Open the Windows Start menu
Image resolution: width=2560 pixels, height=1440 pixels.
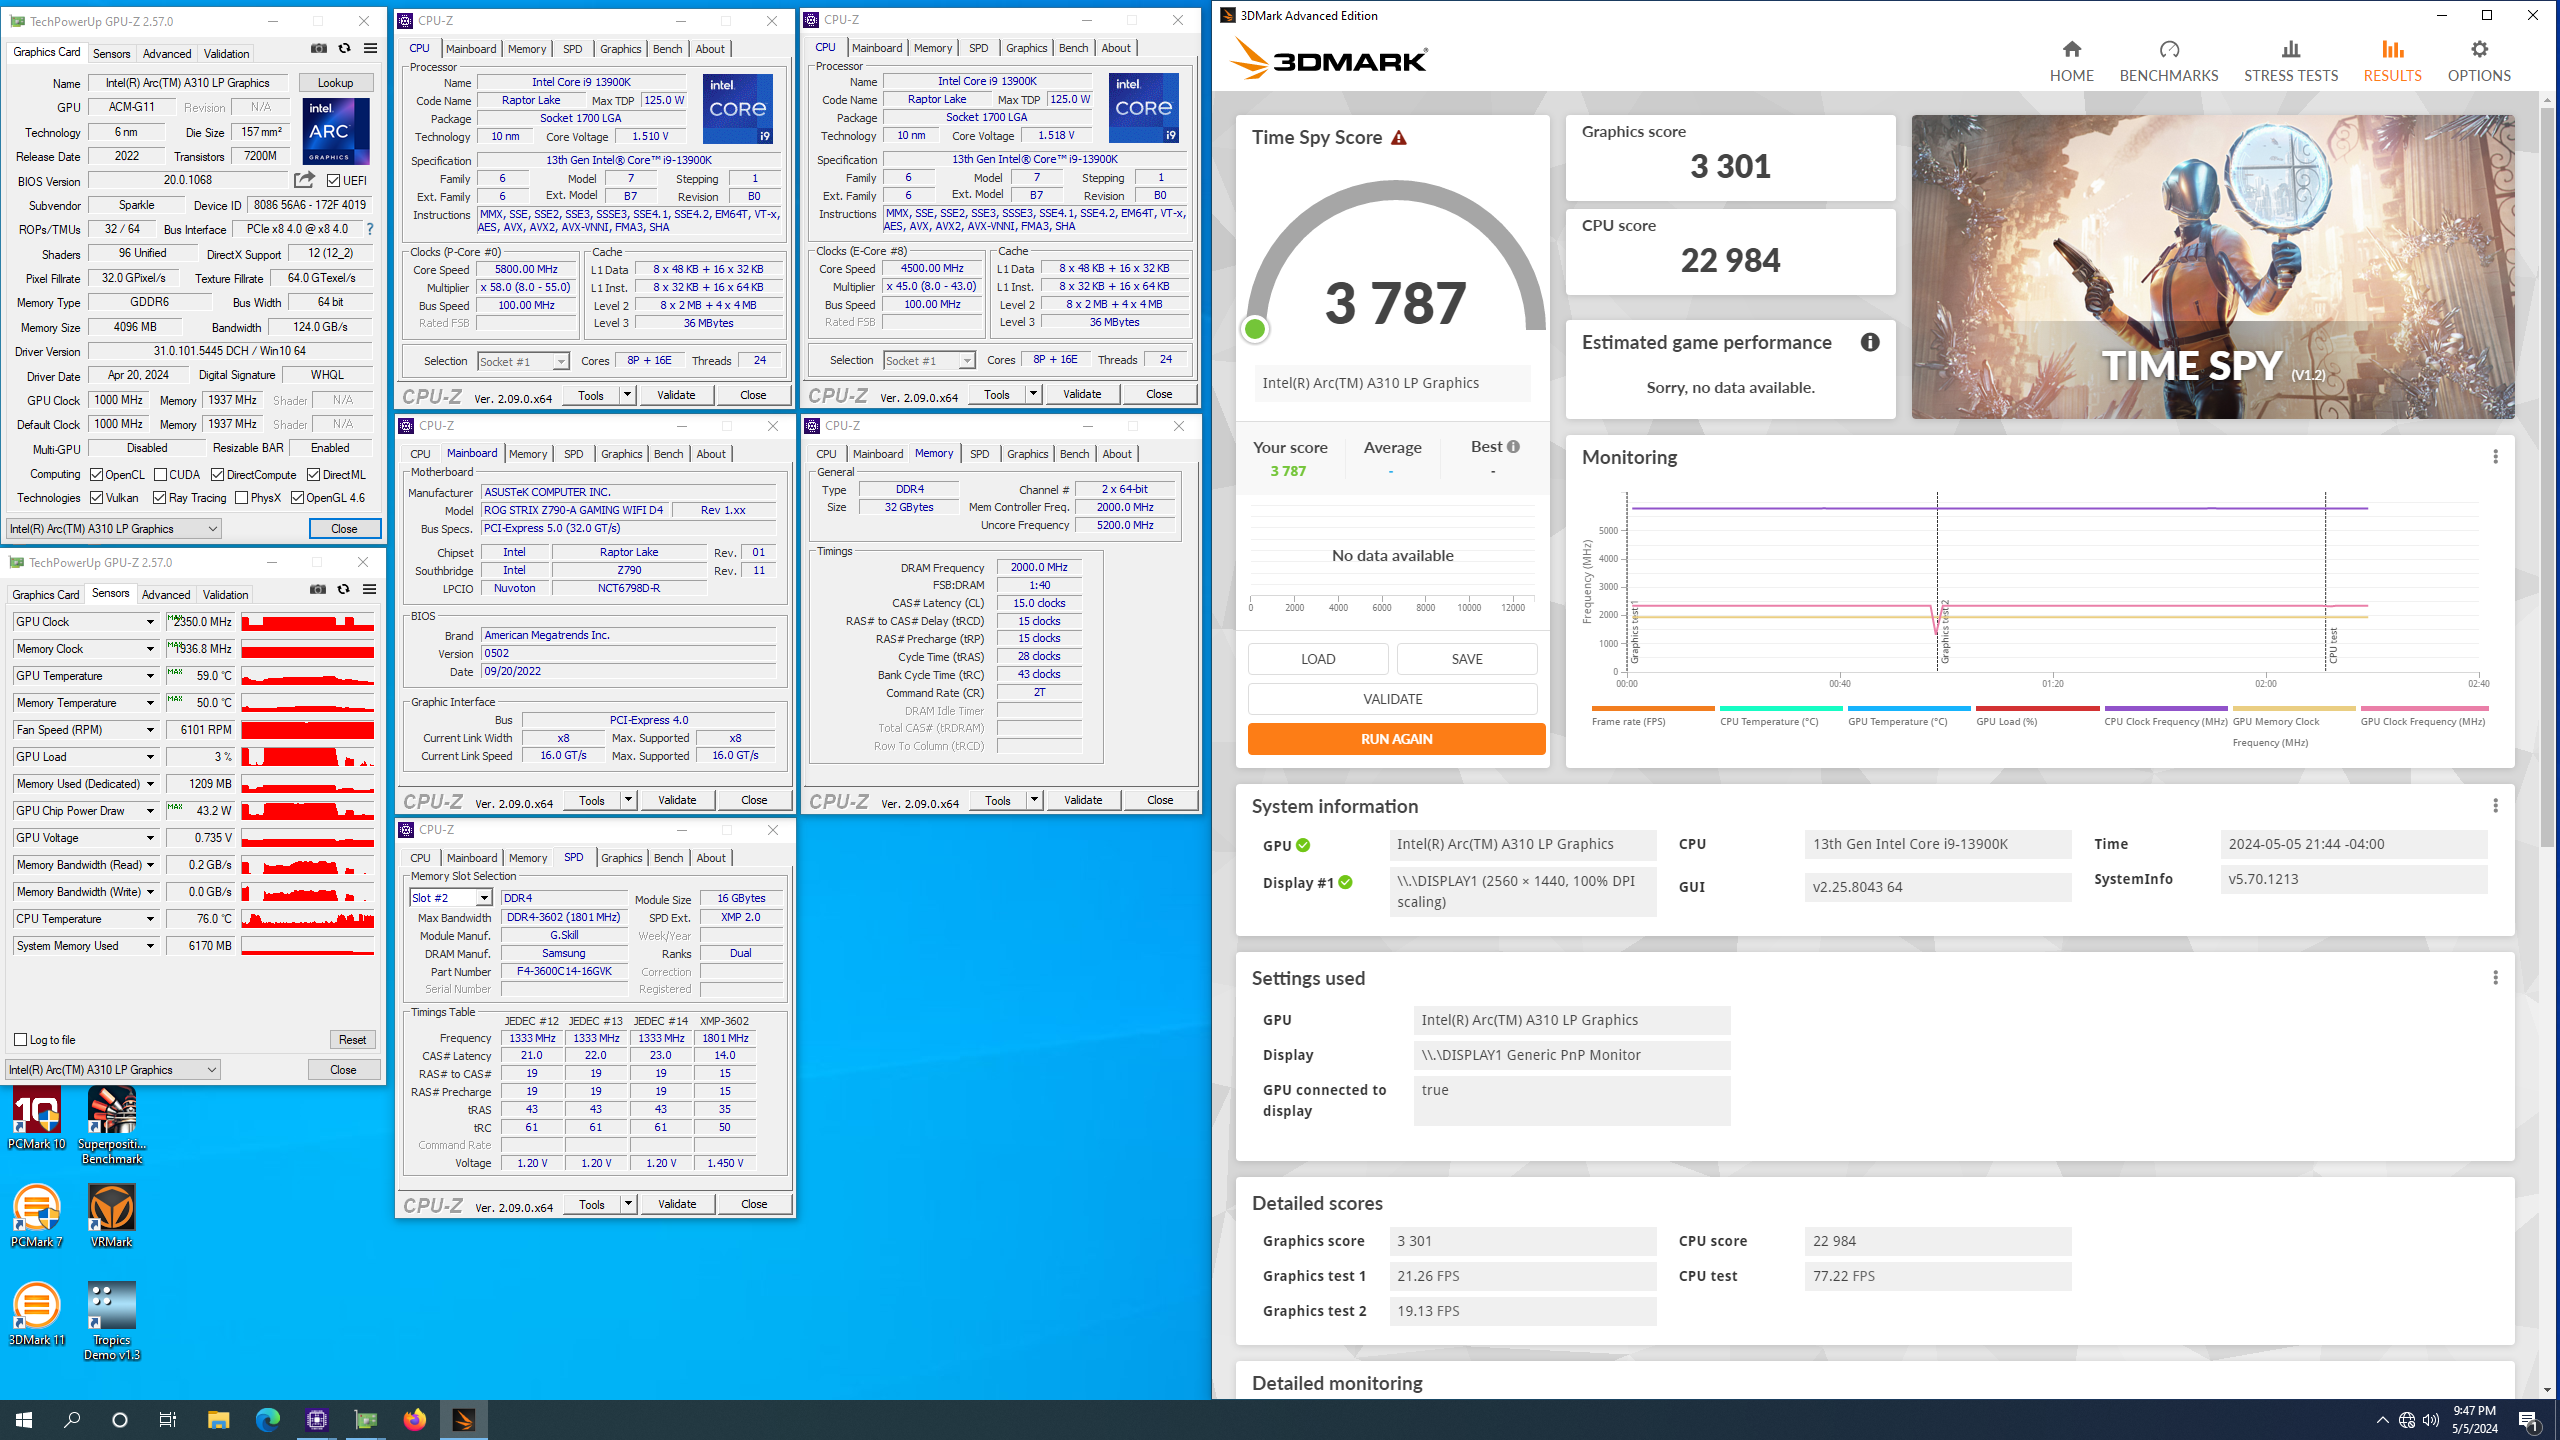coord(24,1419)
